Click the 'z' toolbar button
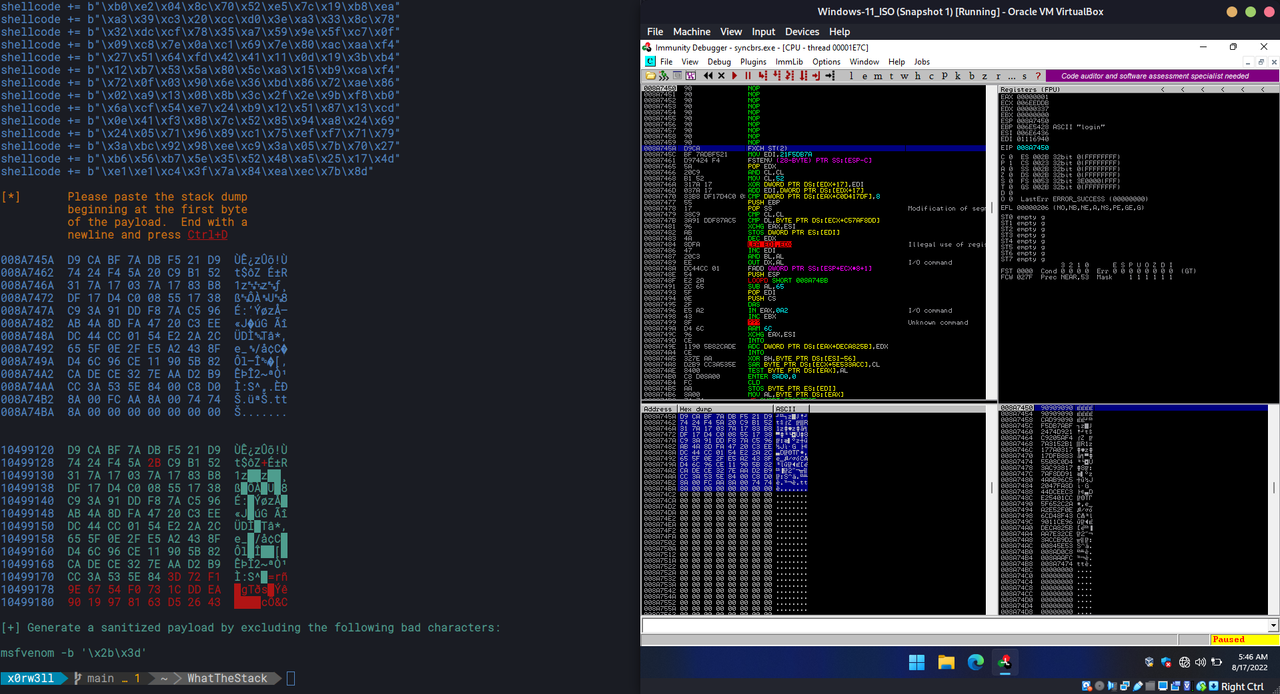Screen dimensions: 1280x694 984,76
